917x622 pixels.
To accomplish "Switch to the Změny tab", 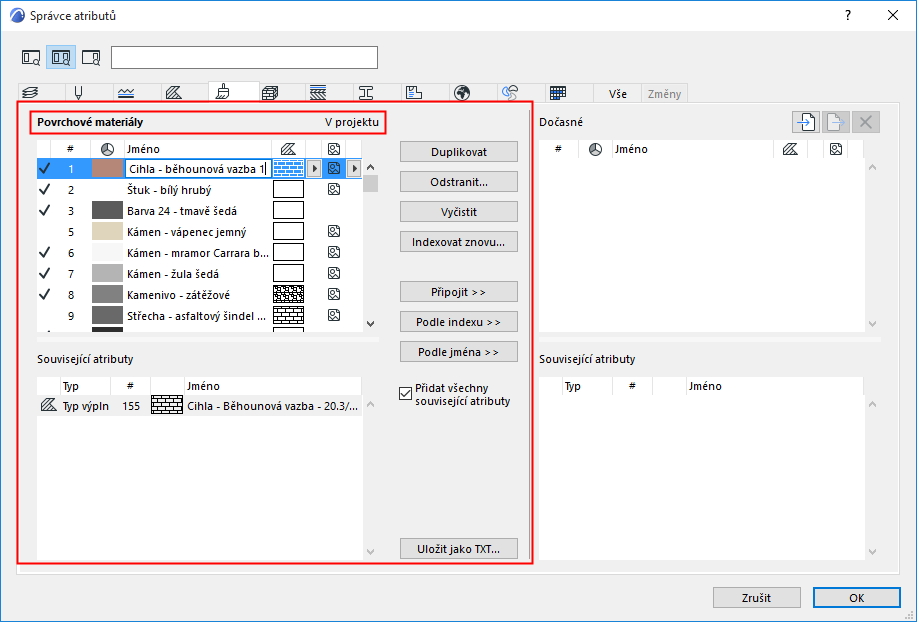I will (x=664, y=94).
